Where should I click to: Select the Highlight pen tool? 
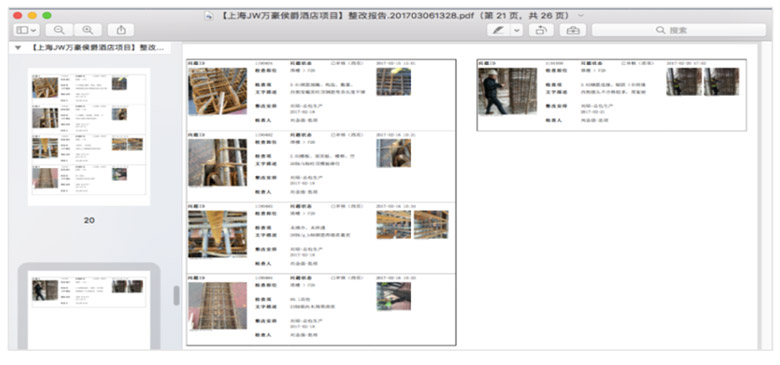pyautogui.click(x=498, y=30)
